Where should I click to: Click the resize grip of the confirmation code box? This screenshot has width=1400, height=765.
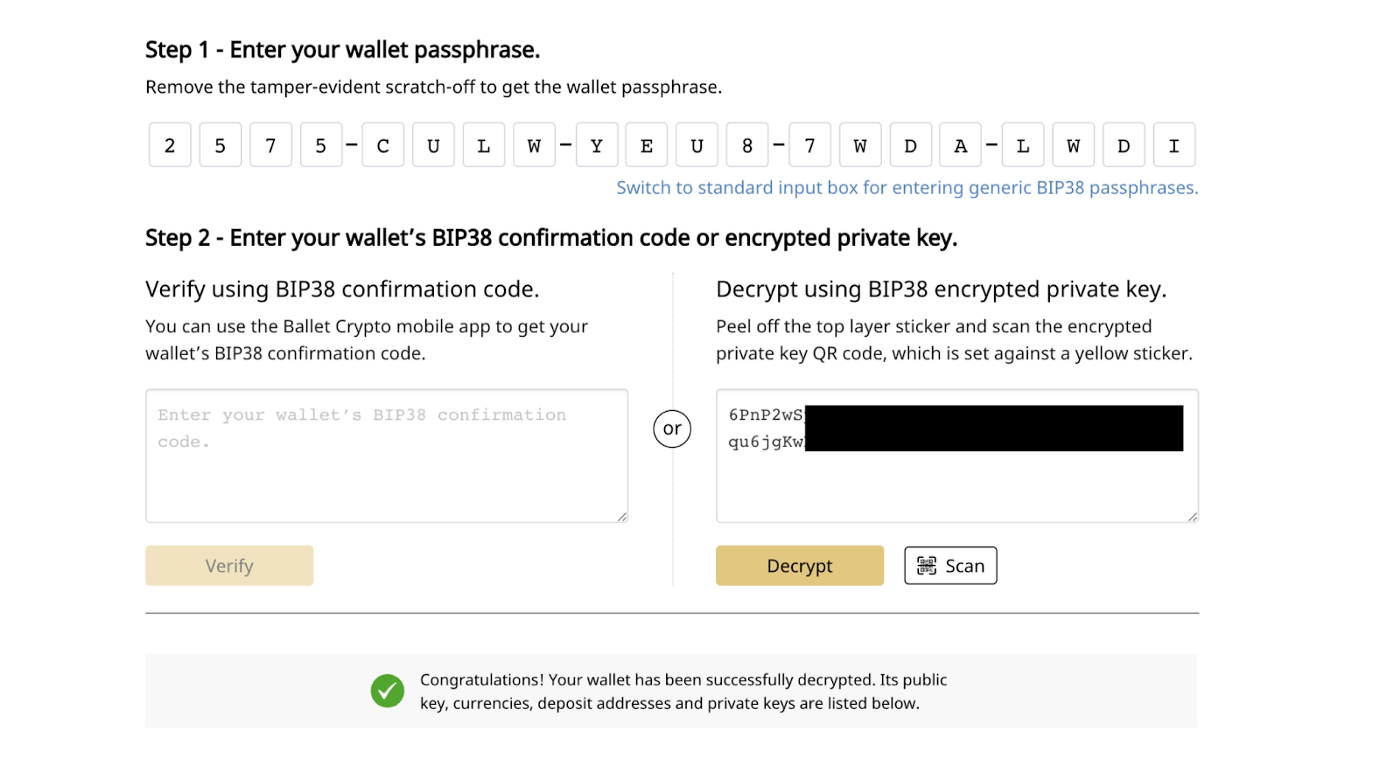(x=622, y=516)
